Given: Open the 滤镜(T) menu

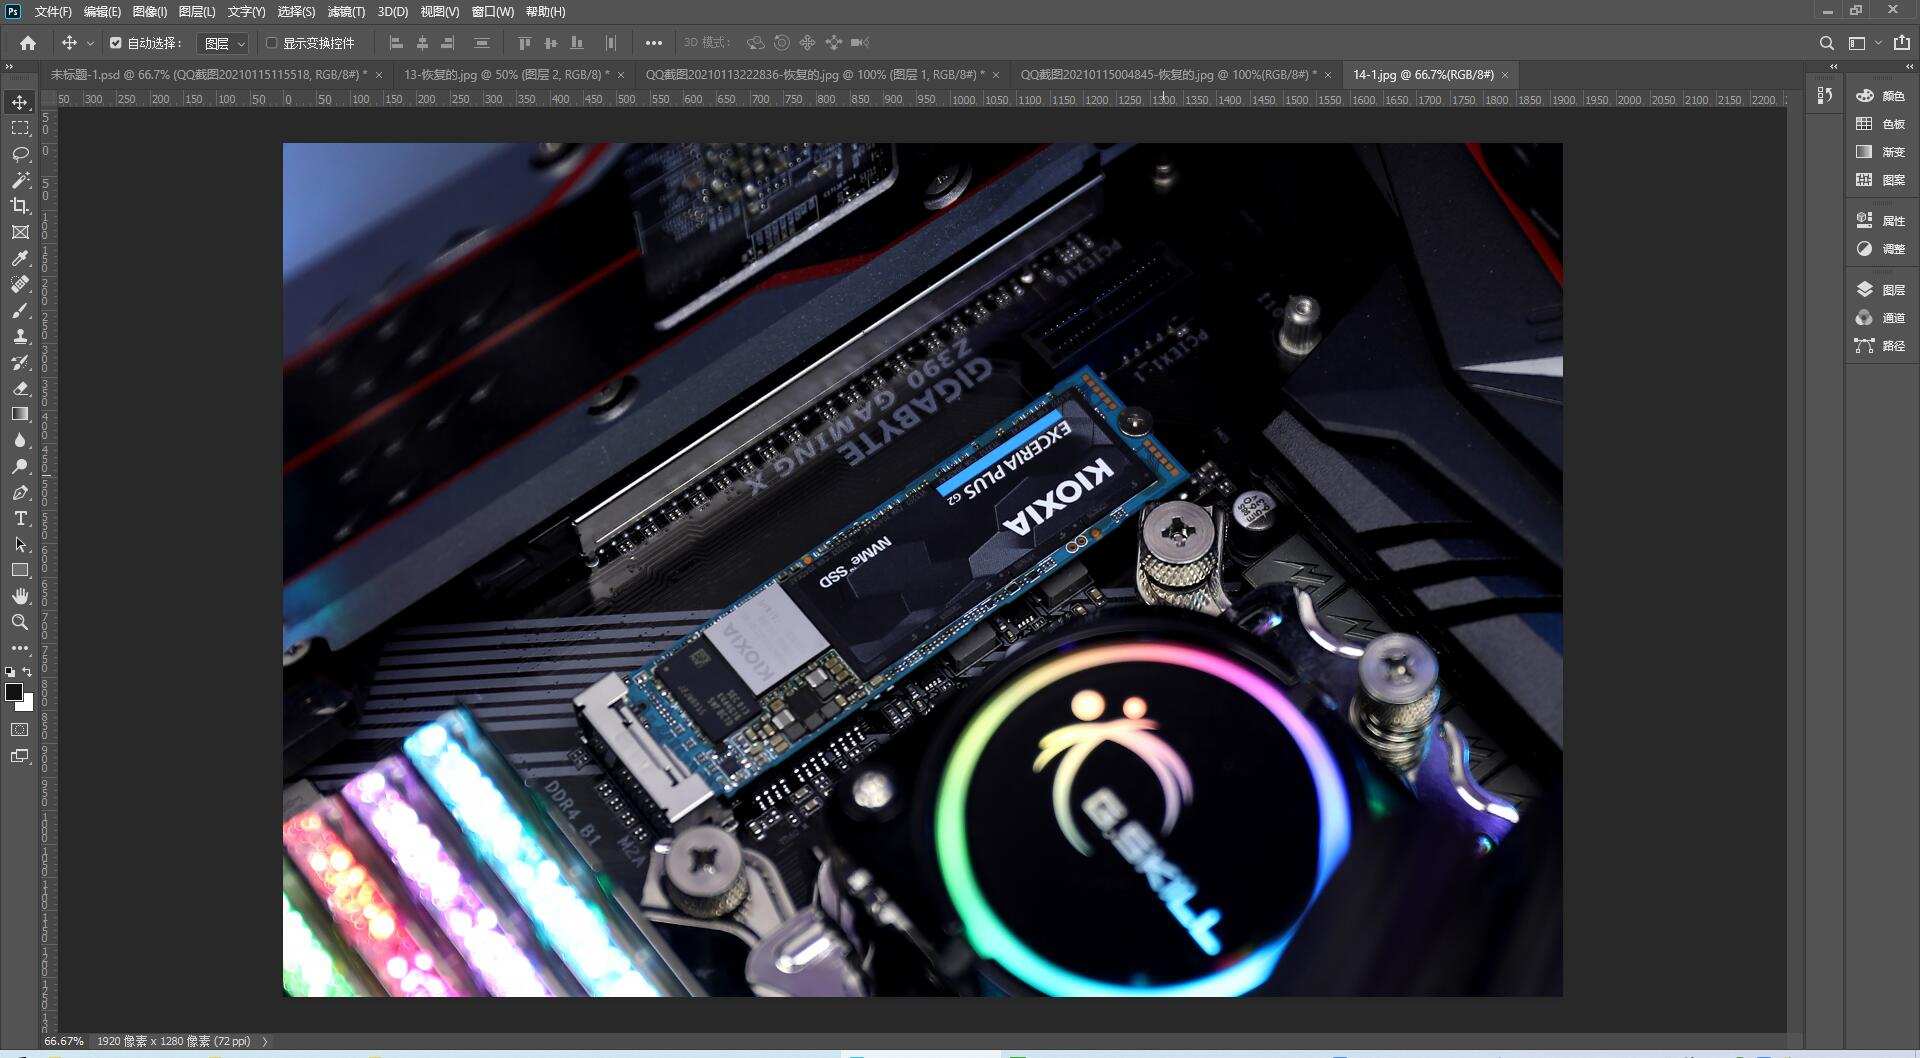Looking at the screenshot, I should (x=346, y=12).
